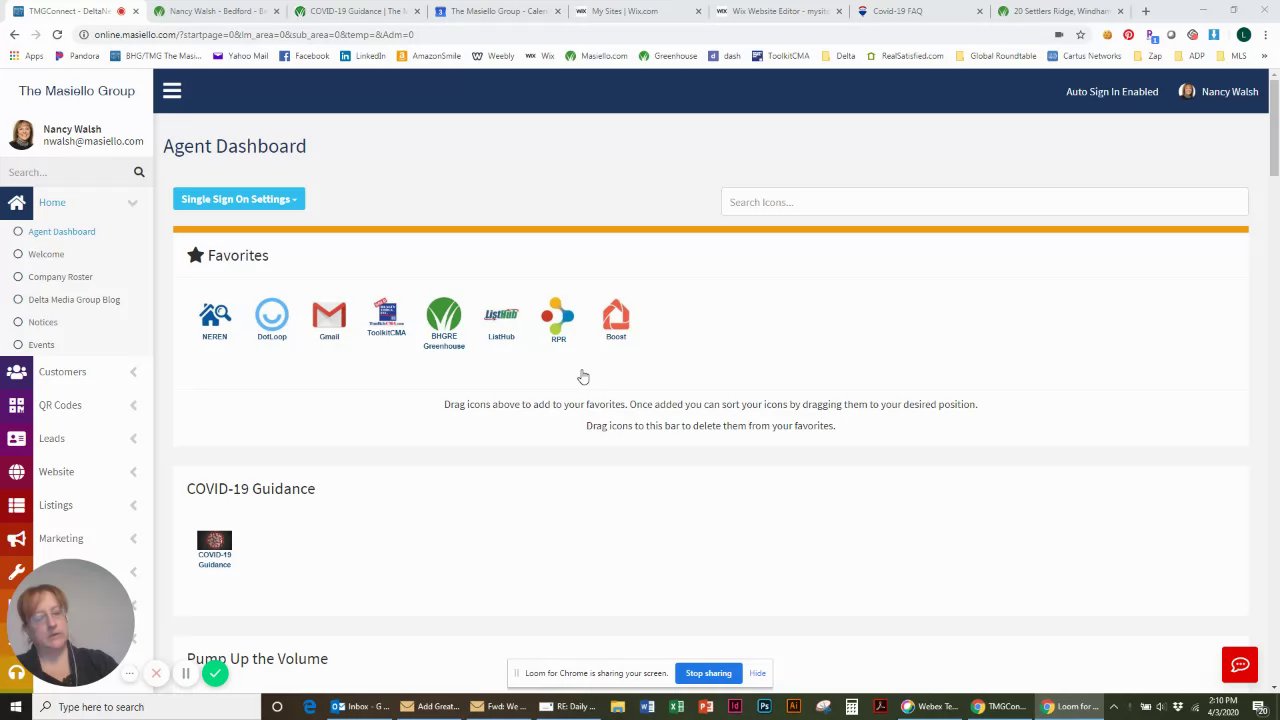
Task: Expand the Listings menu arrow
Action: pos(133,505)
